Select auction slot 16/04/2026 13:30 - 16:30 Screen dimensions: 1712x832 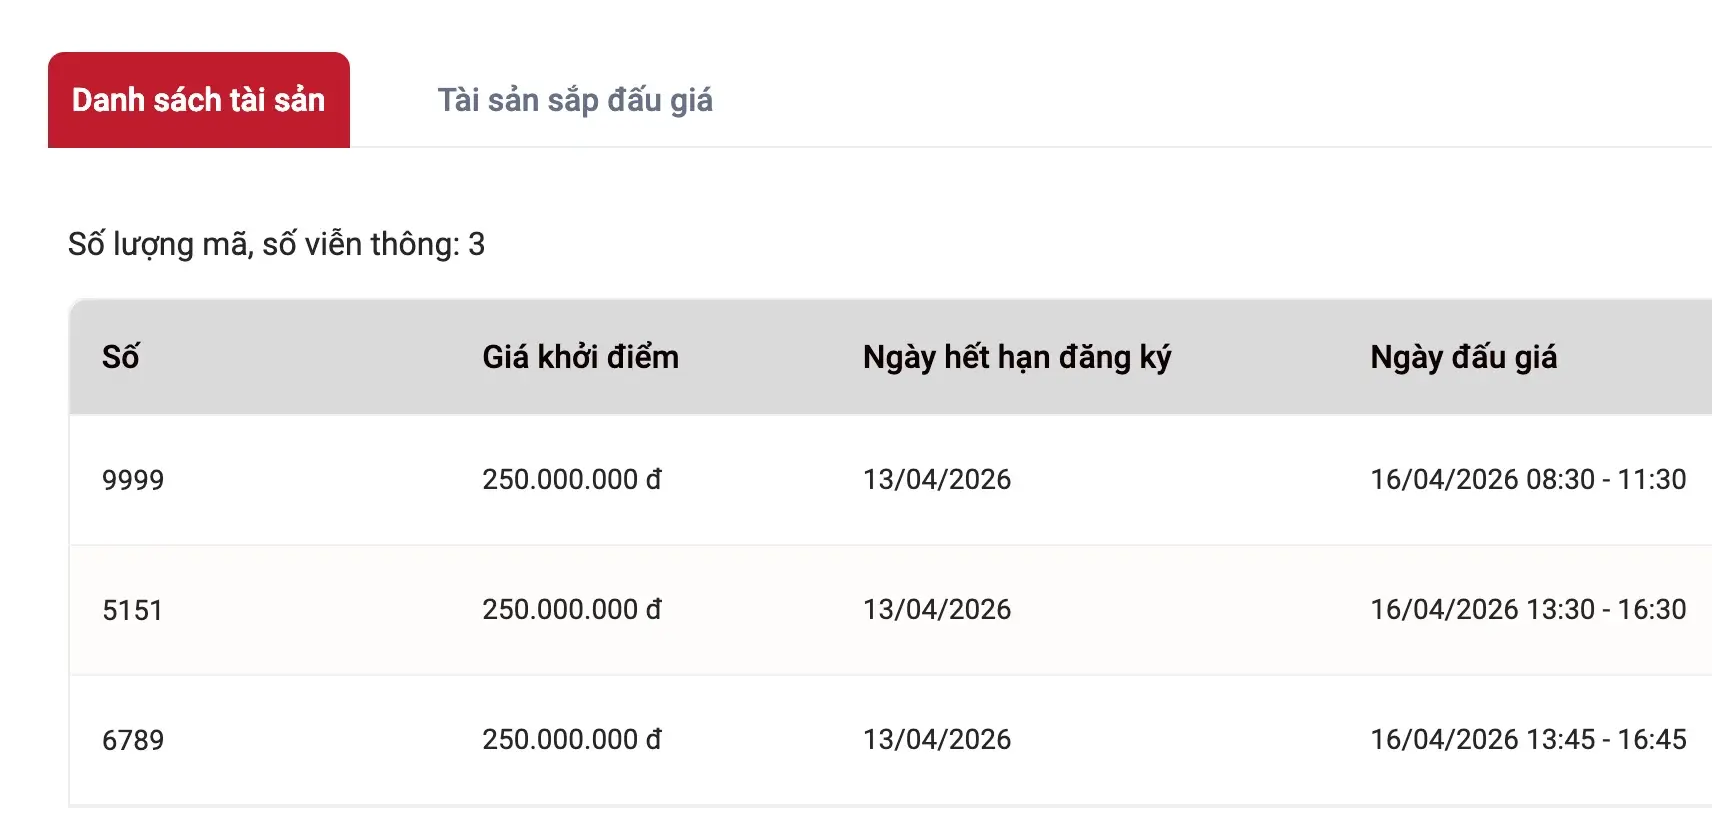tap(1527, 610)
